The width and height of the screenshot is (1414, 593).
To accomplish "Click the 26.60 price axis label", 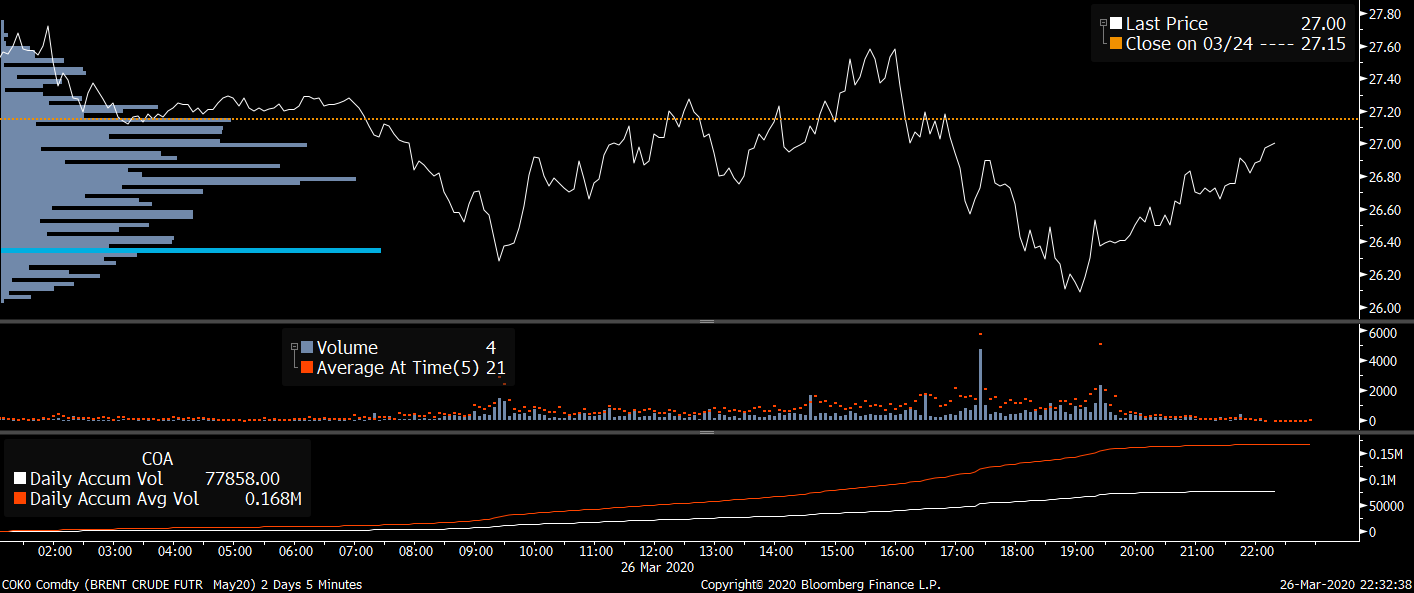I will 1384,210.
